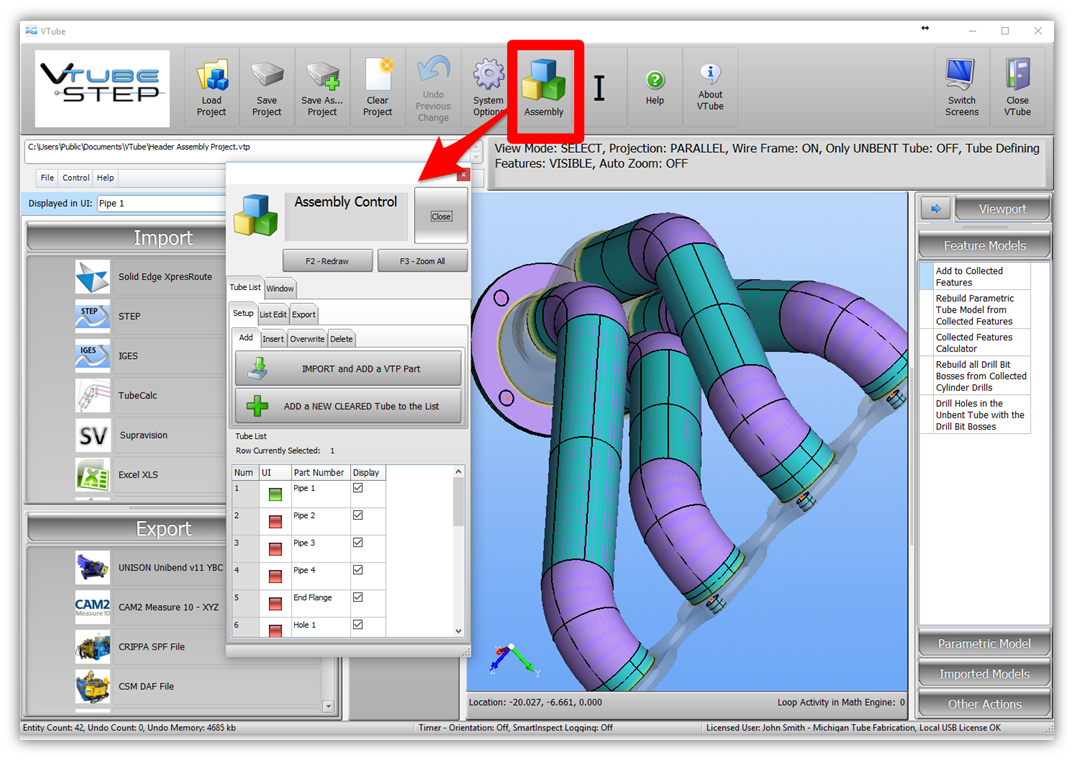
Task: Choose the Excel XLS import icon
Action: point(93,474)
